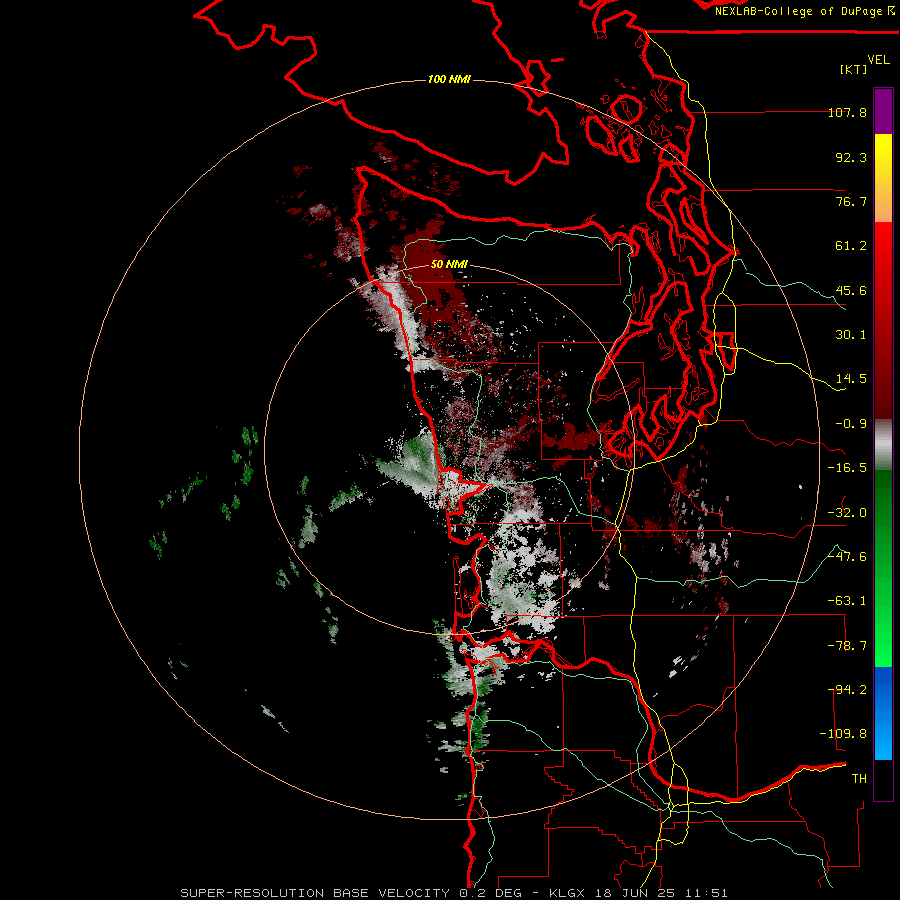
Task: Click the 100 NMI range ring label
Action: click(449, 79)
